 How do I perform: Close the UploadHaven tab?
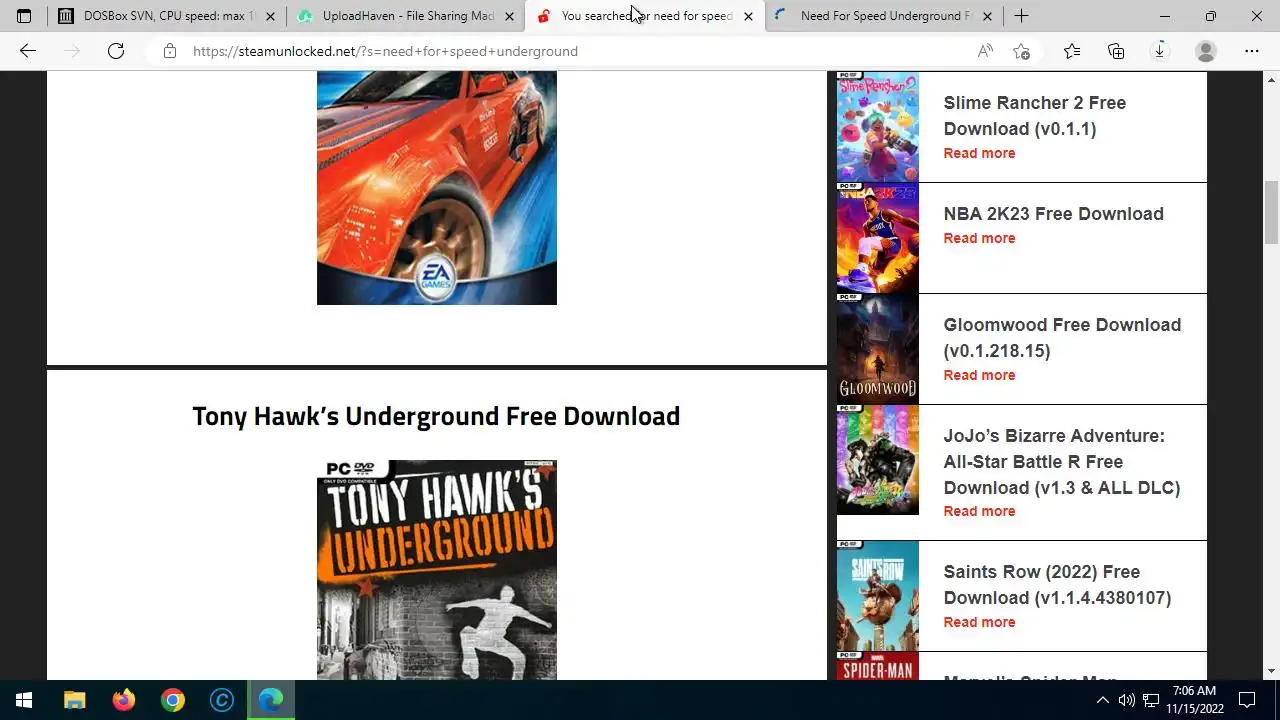click(x=509, y=16)
